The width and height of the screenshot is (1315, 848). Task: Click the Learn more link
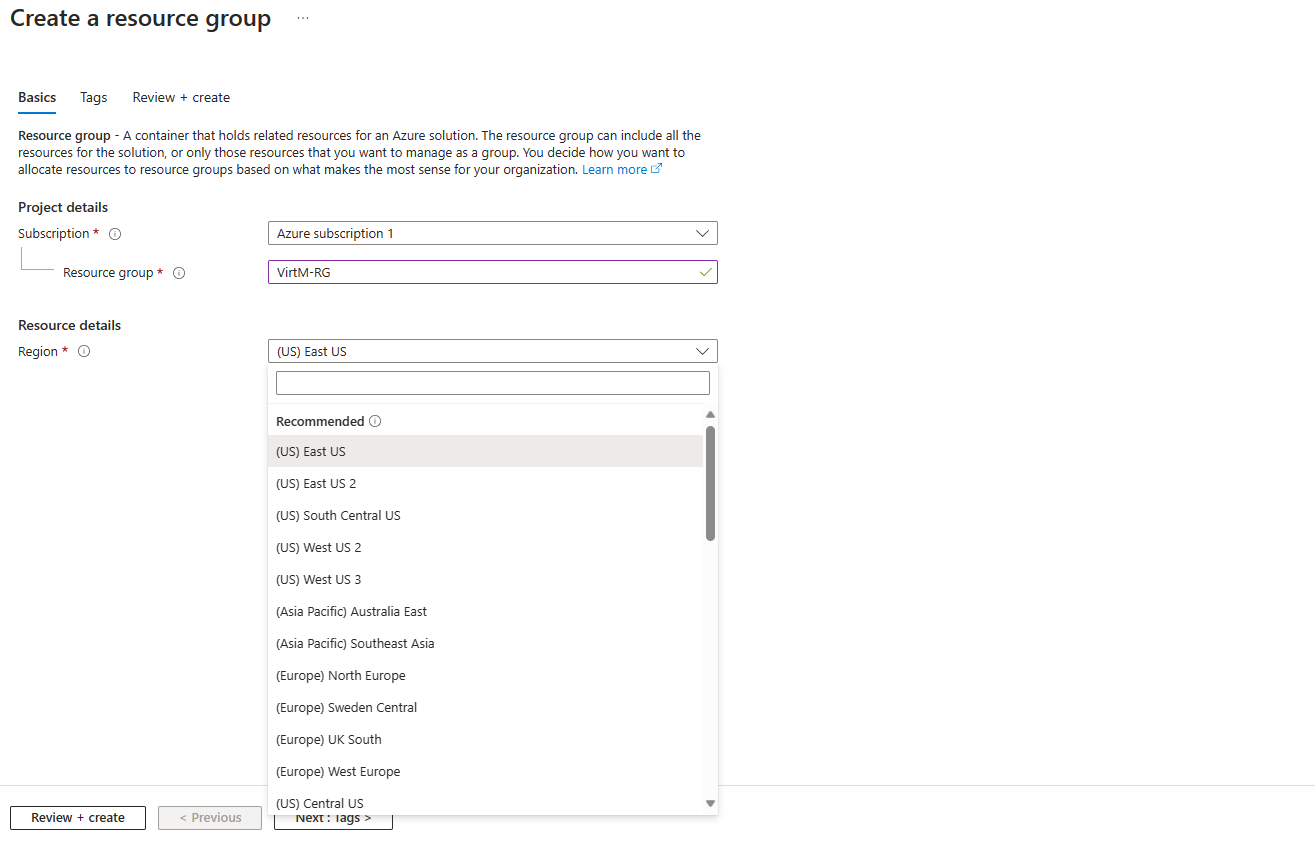click(615, 168)
